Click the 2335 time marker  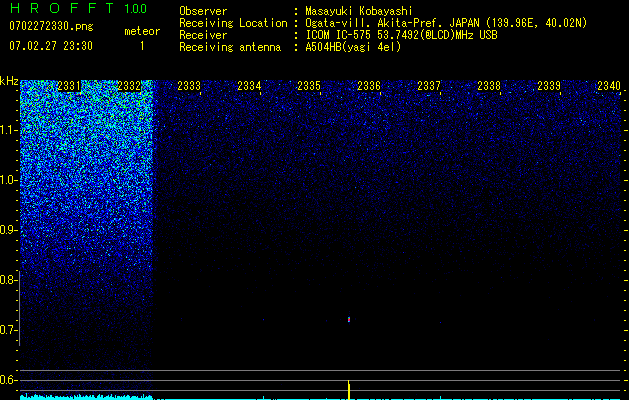pyautogui.click(x=308, y=86)
